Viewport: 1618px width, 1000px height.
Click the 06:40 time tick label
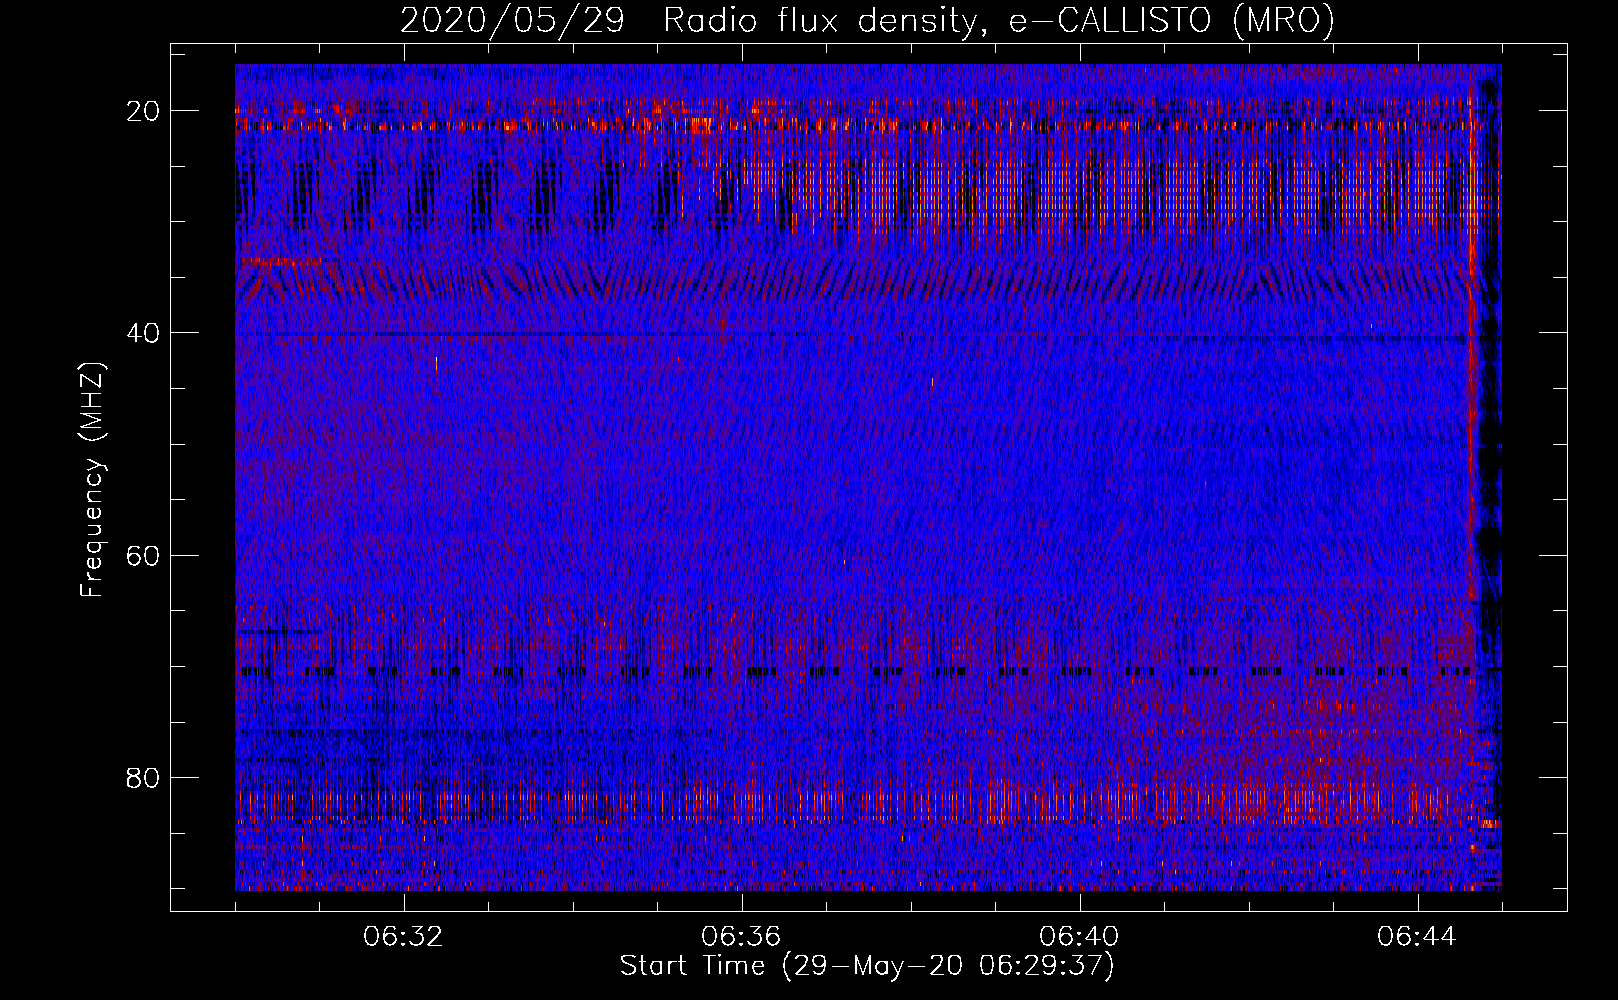coord(1079,937)
